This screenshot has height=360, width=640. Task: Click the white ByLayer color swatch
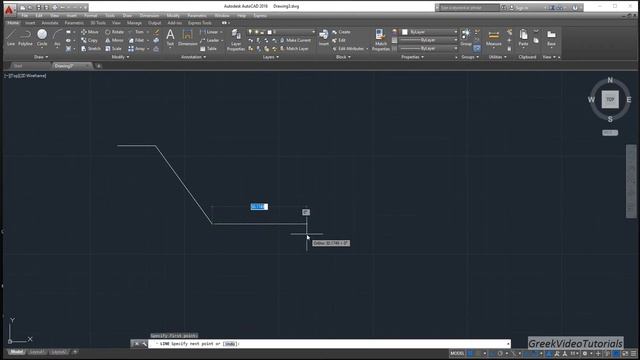405,32
